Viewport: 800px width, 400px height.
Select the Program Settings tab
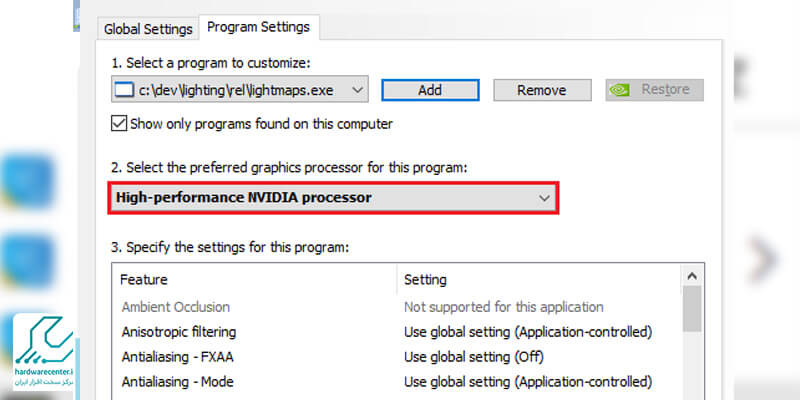[x=258, y=27]
